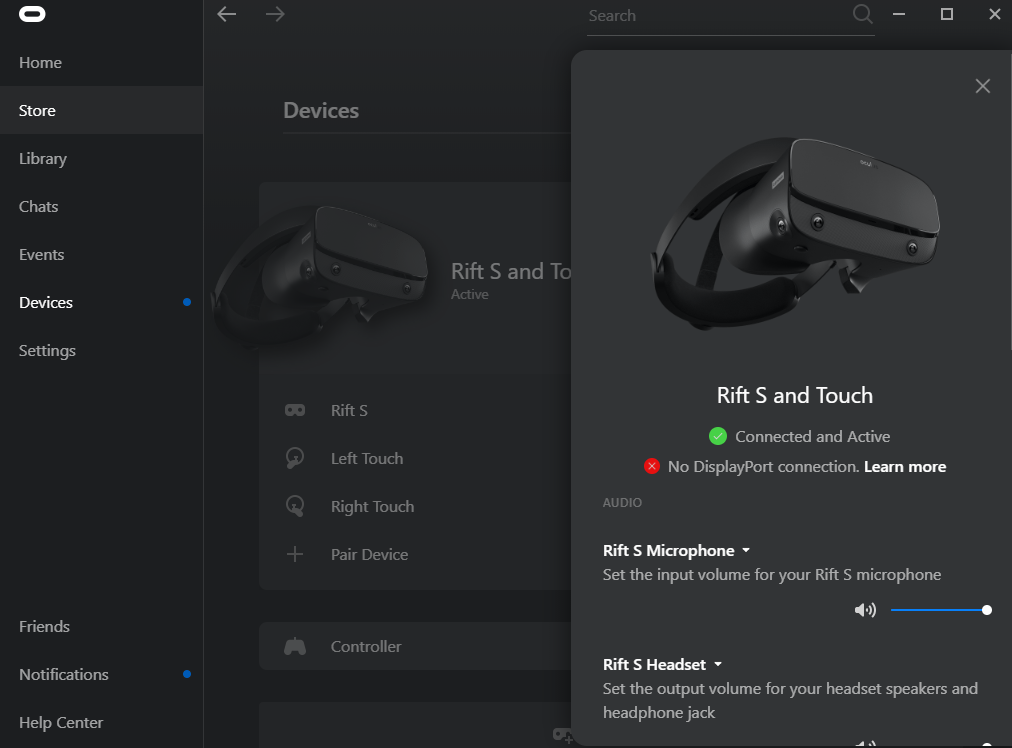This screenshot has width=1012, height=748.
Task: Click the Learn more link about DisplayPort
Action: pos(904,466)
